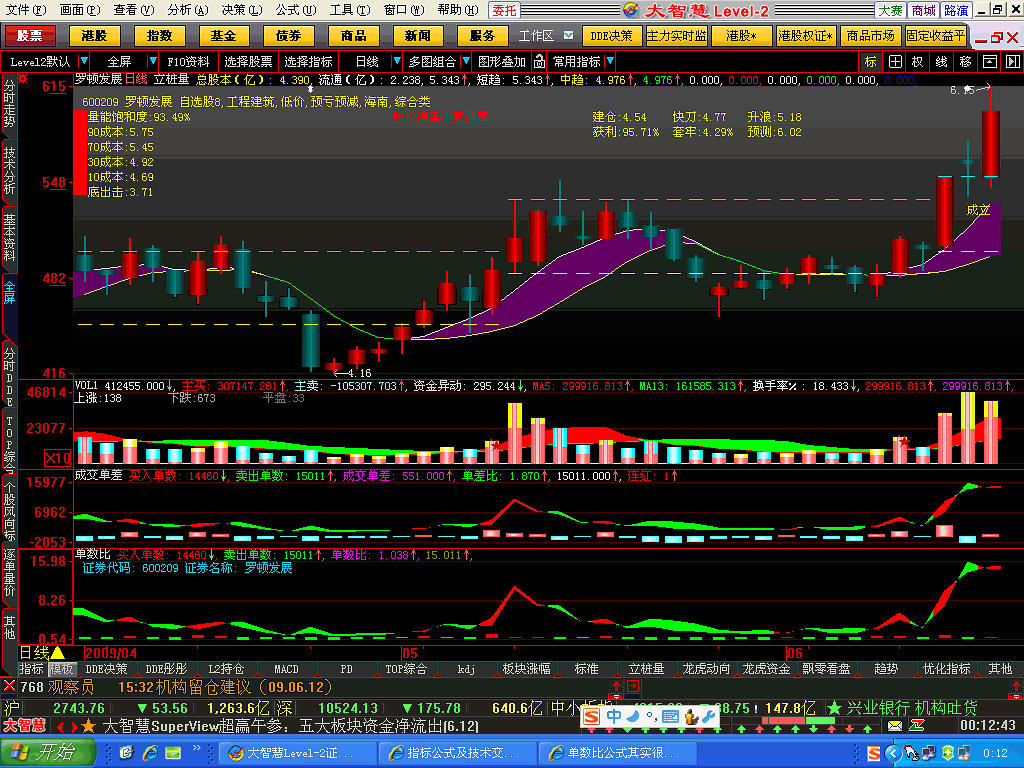Click the Internet Explorer quick launch icon
Viewport: 1024px width, 768px height.
[150, 753]
